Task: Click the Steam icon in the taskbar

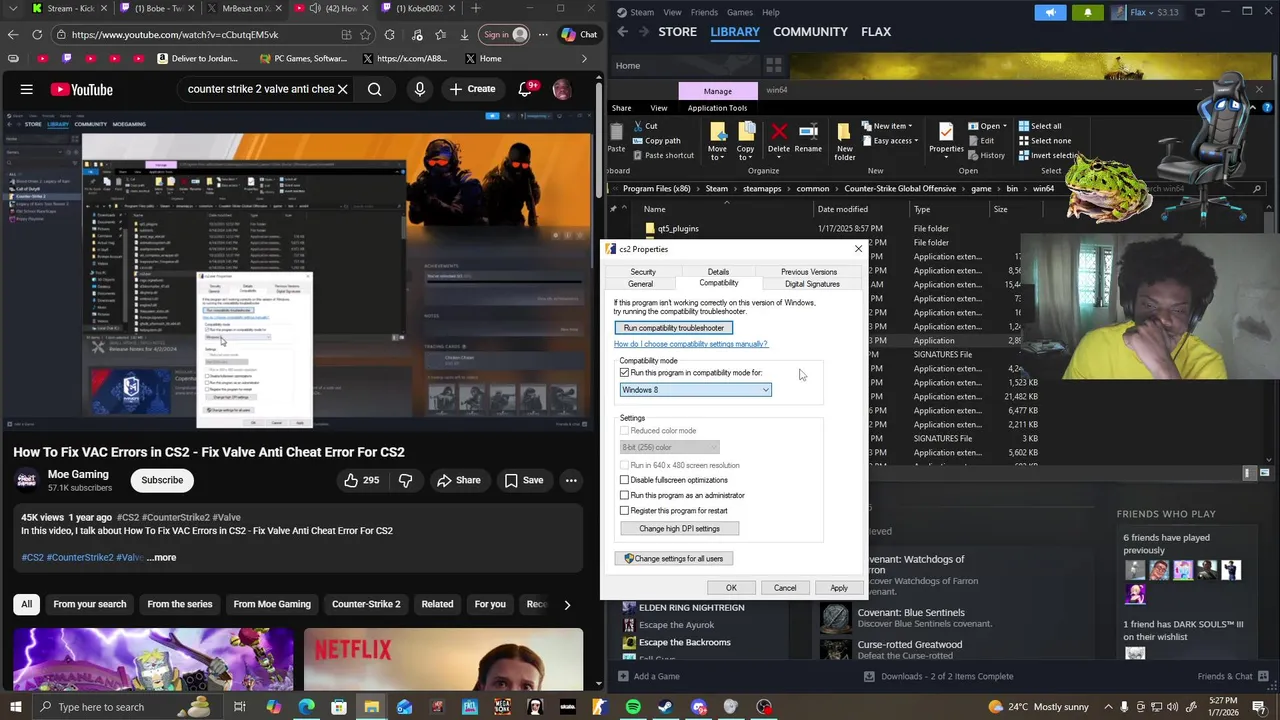Action: [665, 707]
